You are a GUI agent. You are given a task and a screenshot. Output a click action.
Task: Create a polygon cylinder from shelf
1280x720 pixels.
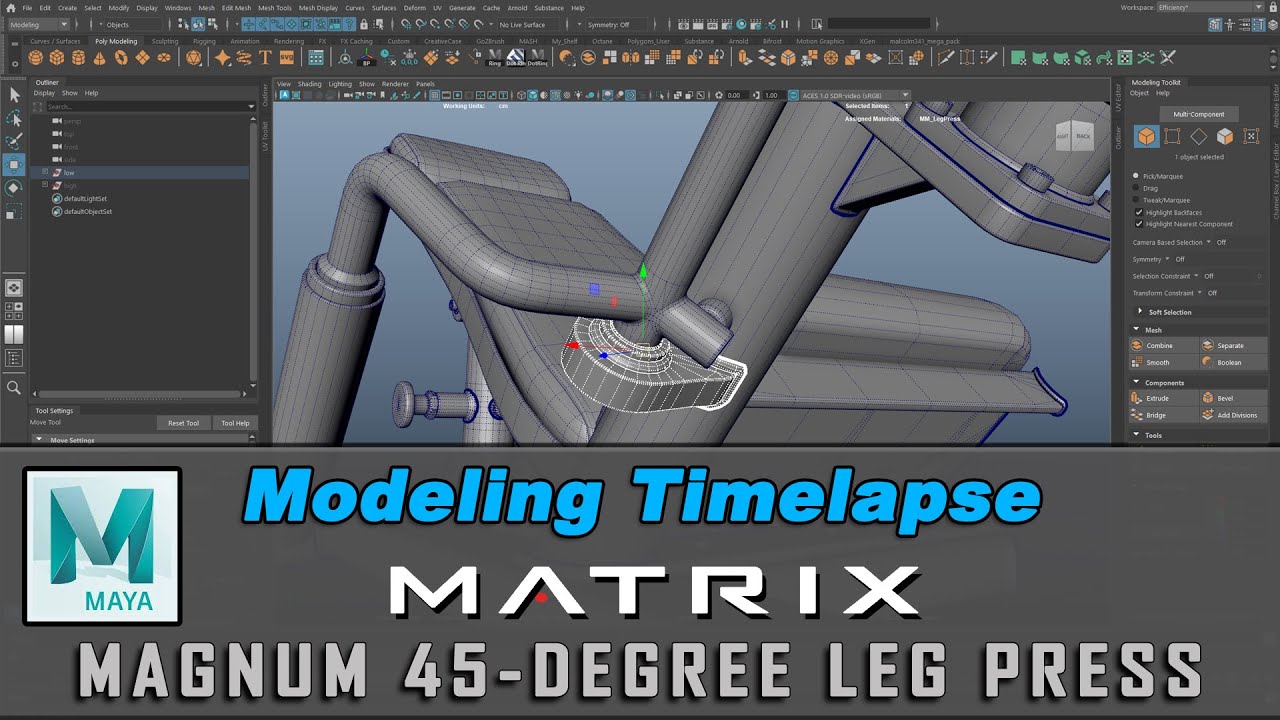[x=78, y=58]
